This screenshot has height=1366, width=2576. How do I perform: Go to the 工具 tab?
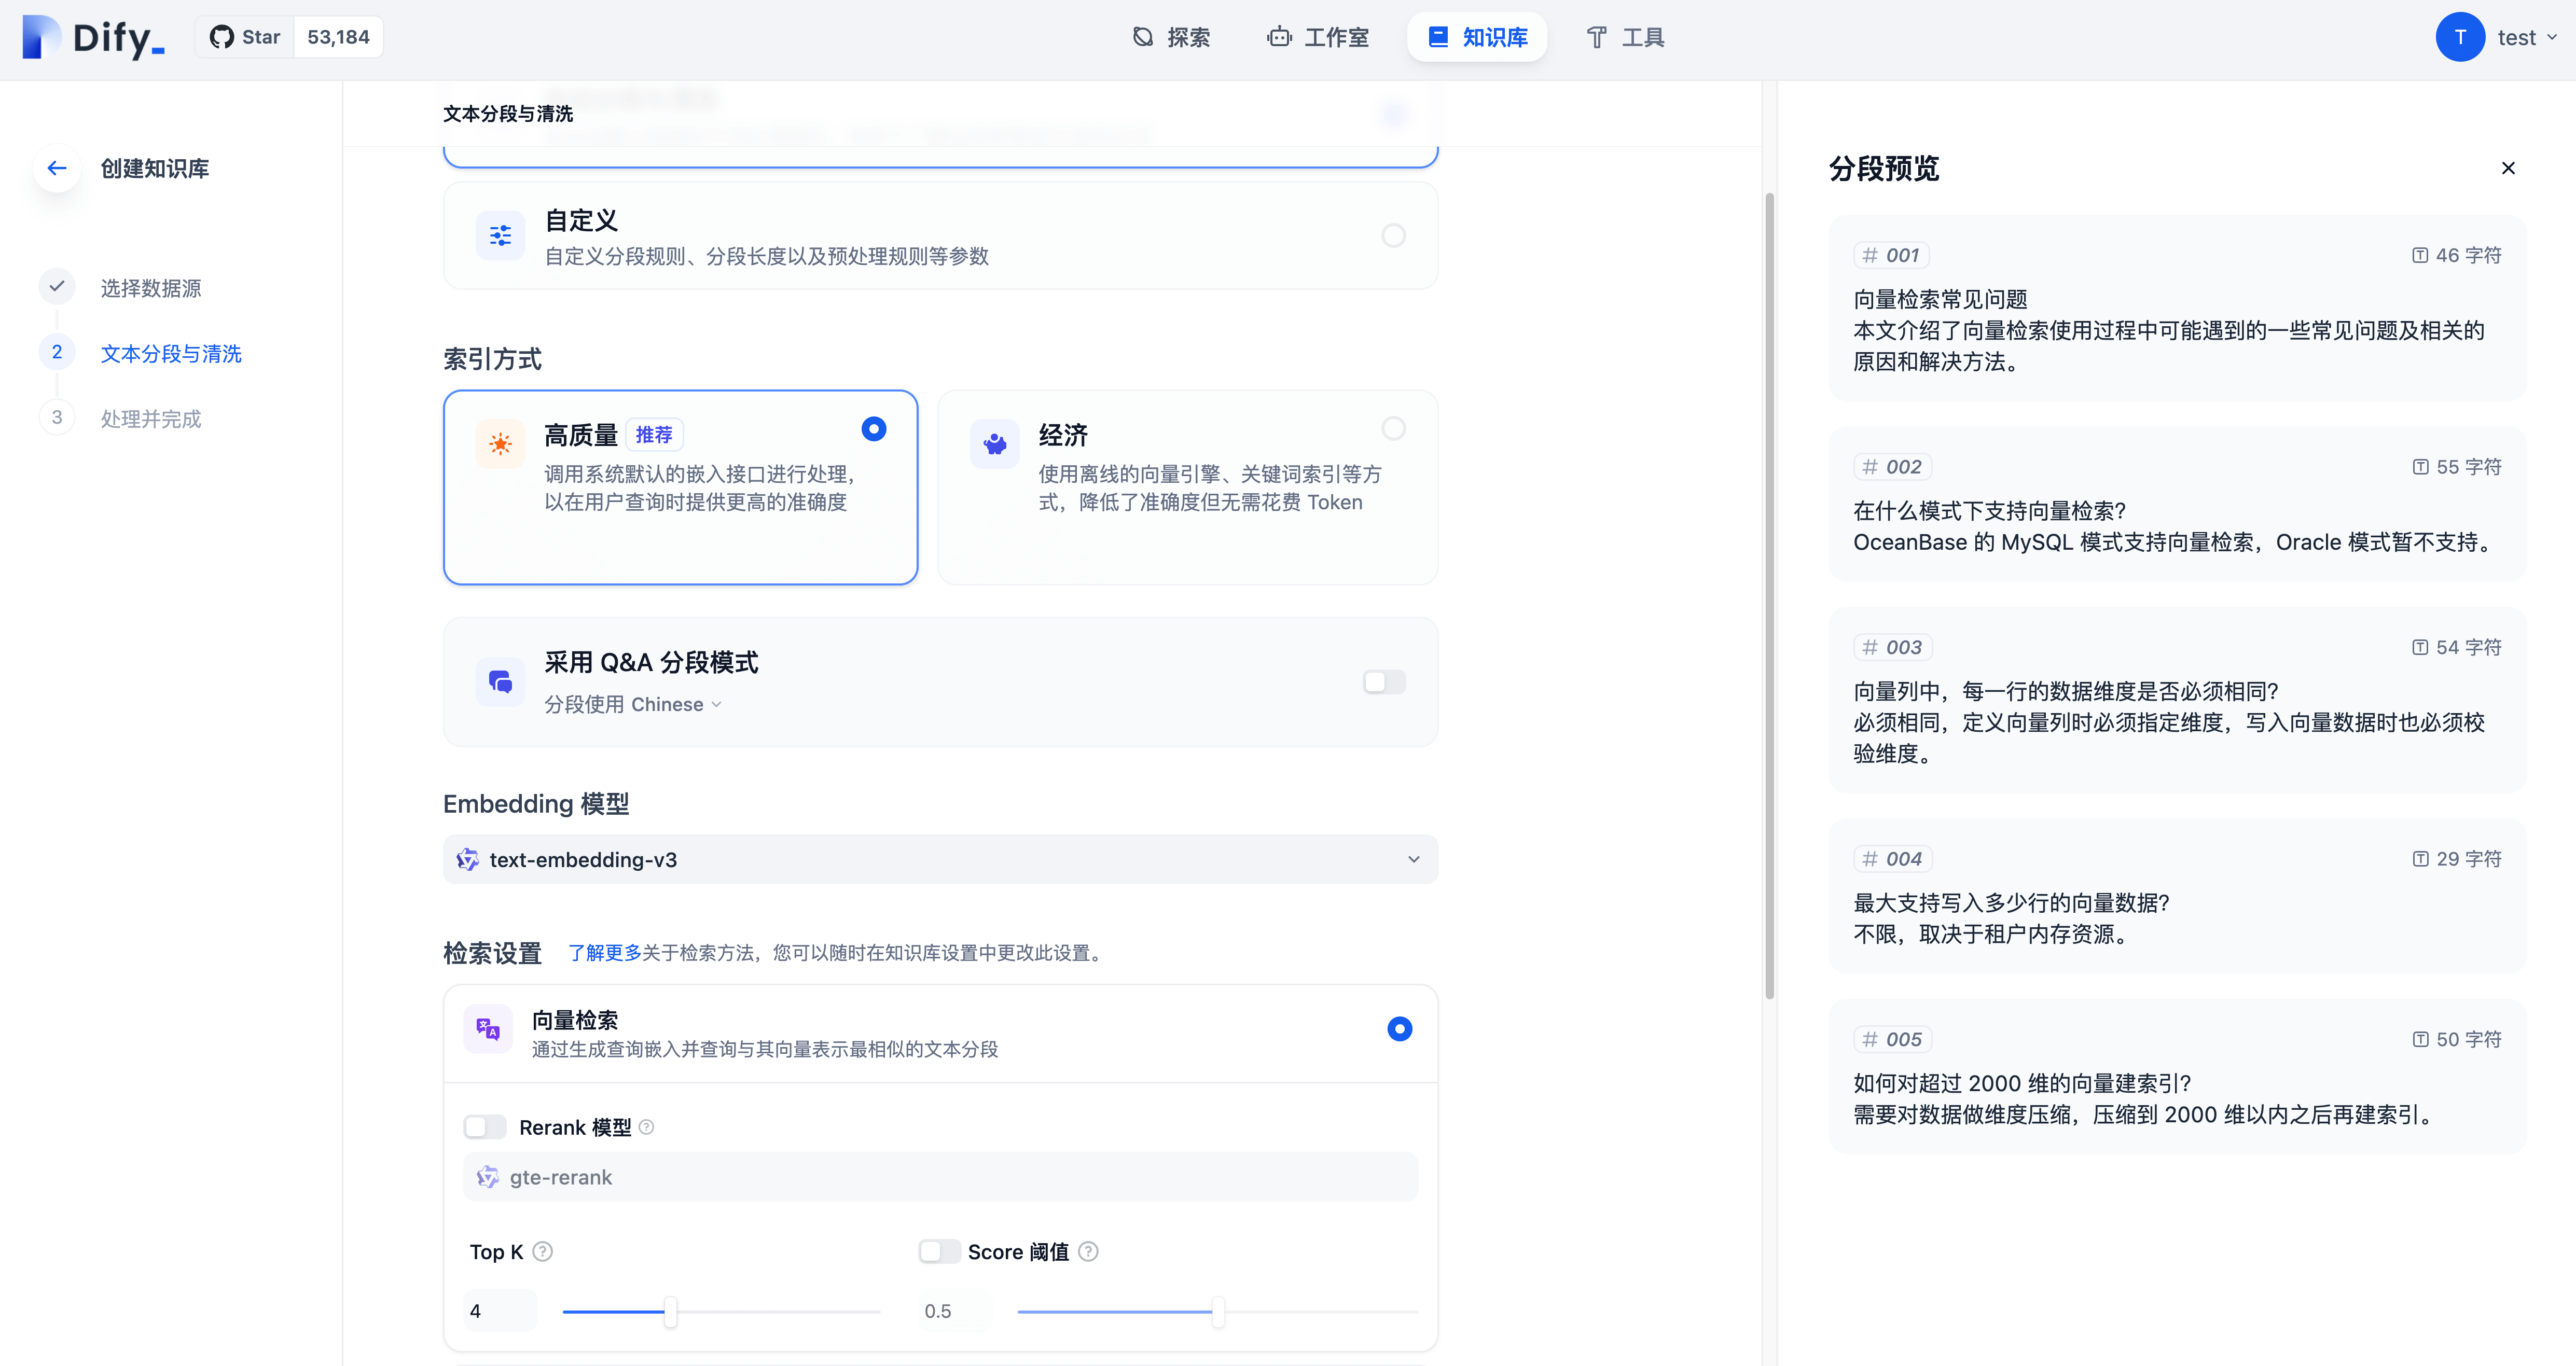pos(1625,37)
